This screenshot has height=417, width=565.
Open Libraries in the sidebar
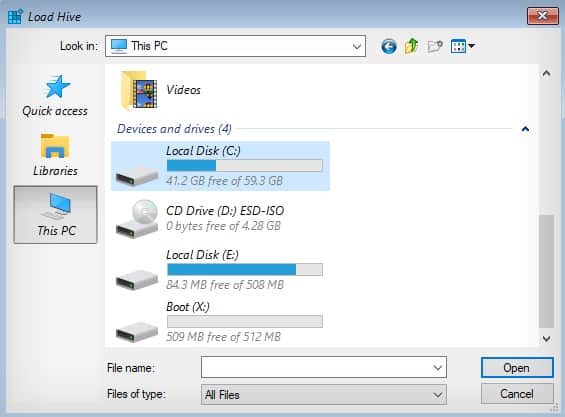tap(55, 155)
